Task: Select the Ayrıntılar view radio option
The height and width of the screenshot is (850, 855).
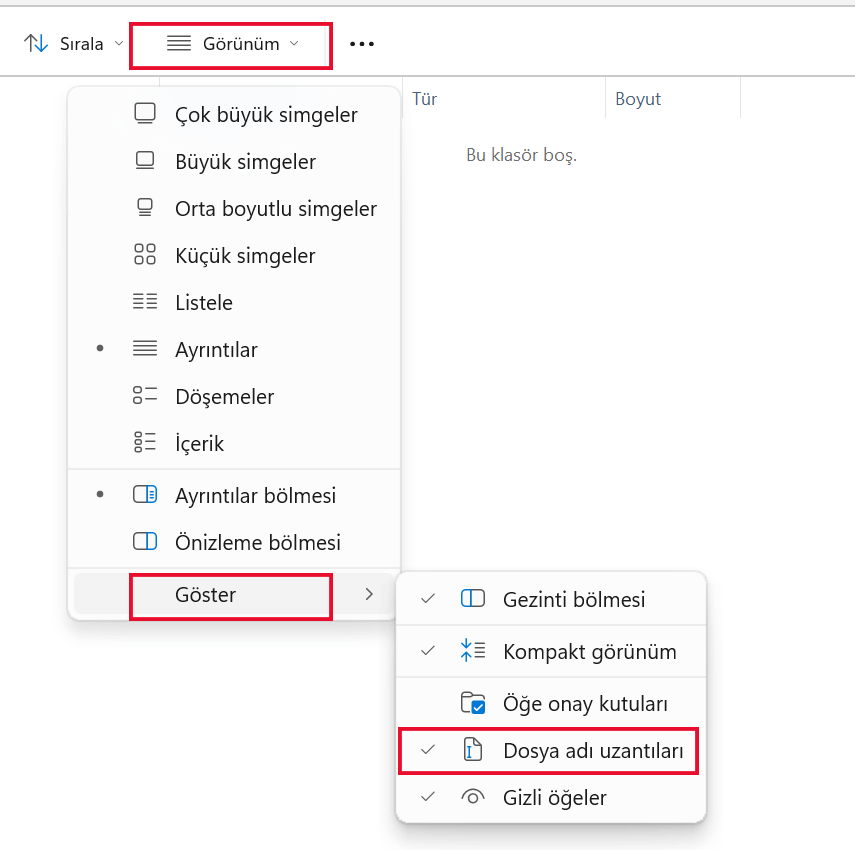Action: [x=234, y=349]
